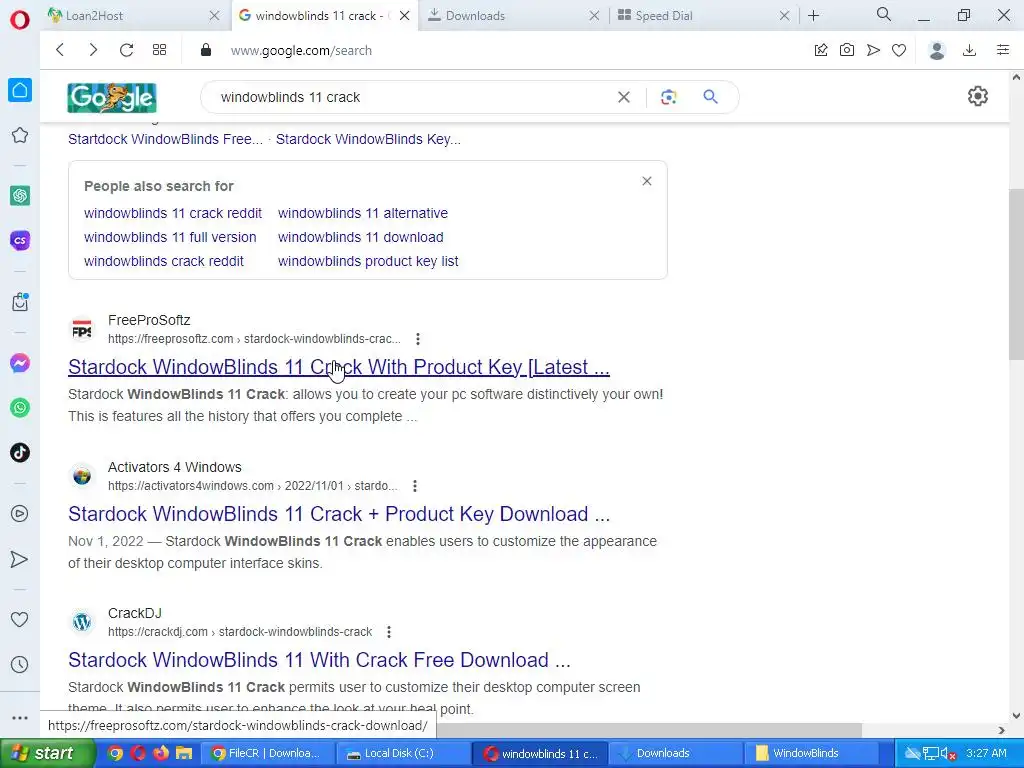
Task: Reload the current page
Action: coord(126,50)
